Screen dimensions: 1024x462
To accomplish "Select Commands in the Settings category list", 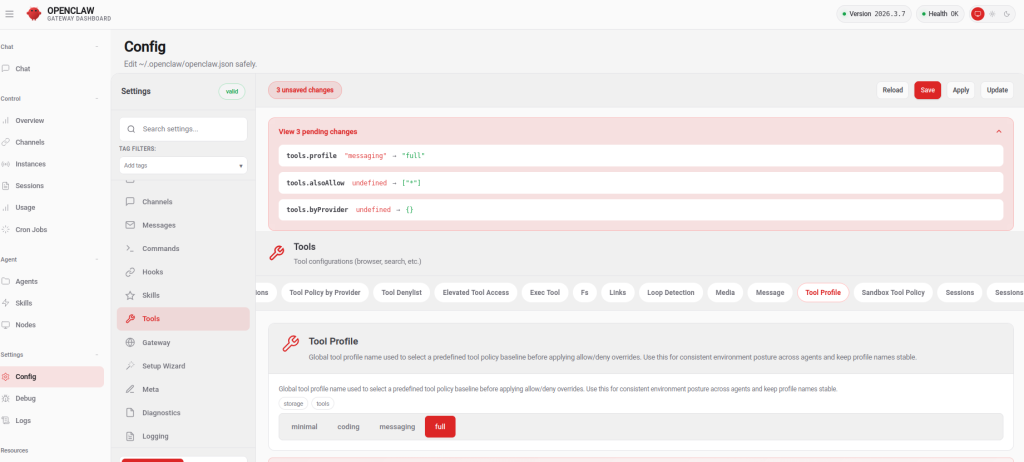I will 184,249.
